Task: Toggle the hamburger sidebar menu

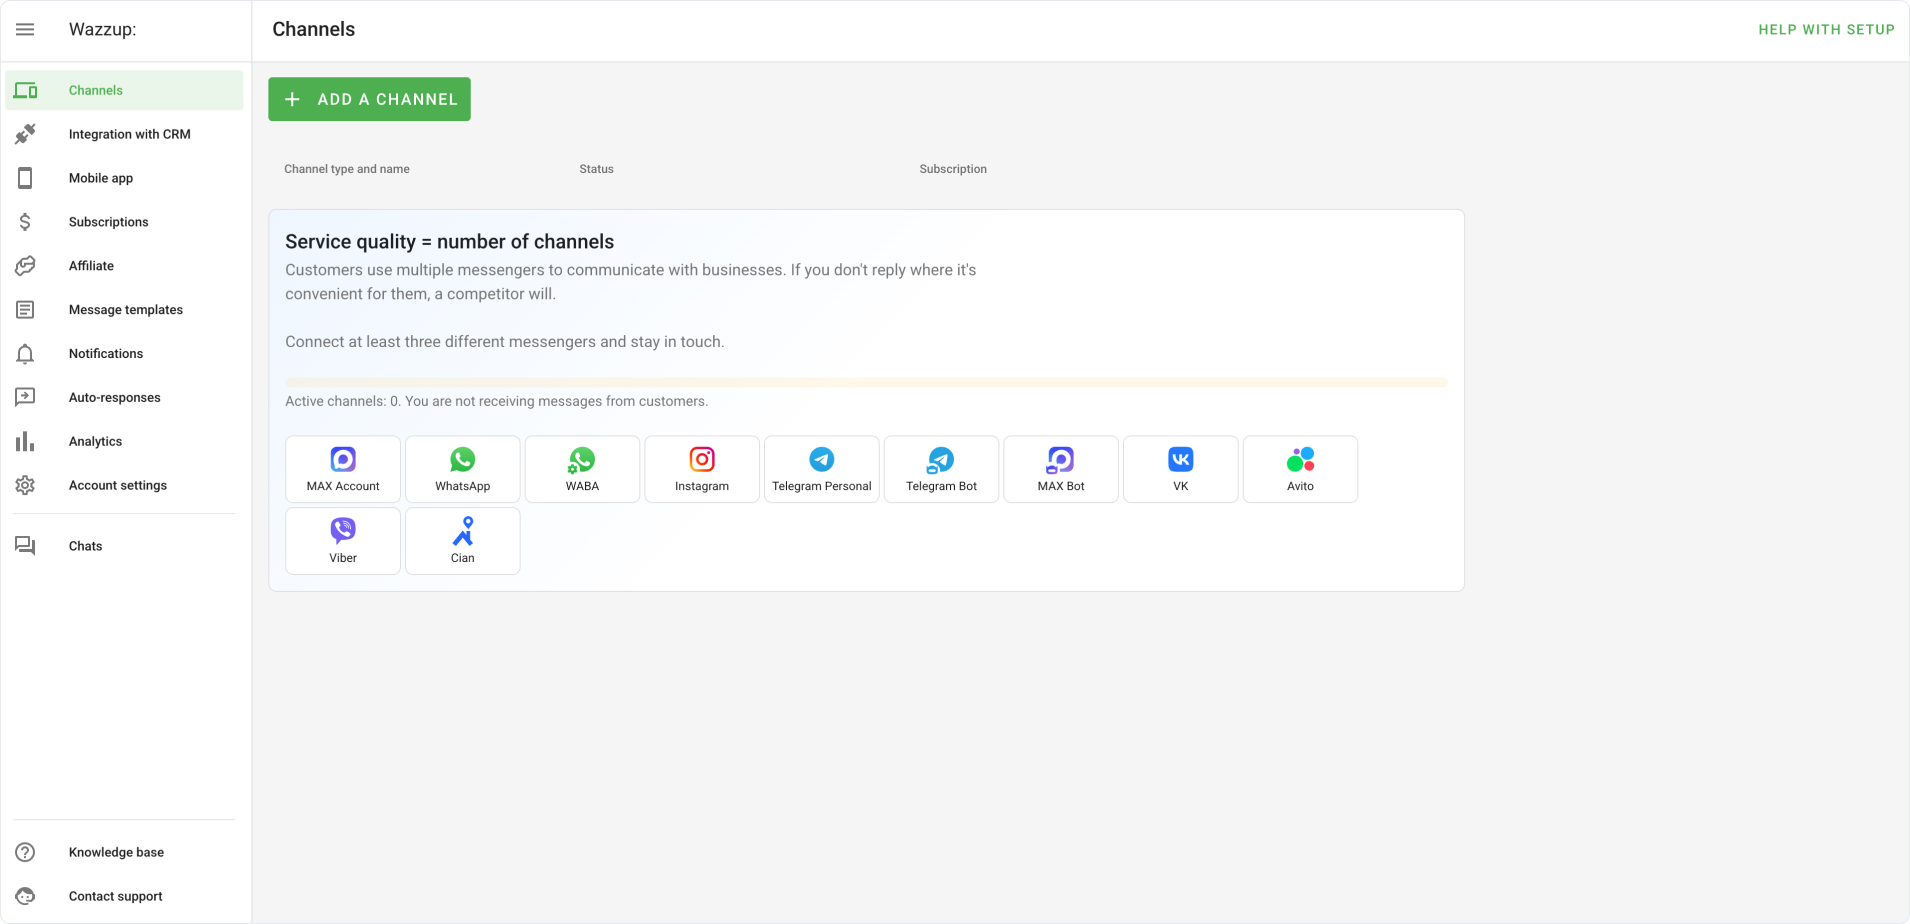Action: point(25,30)
